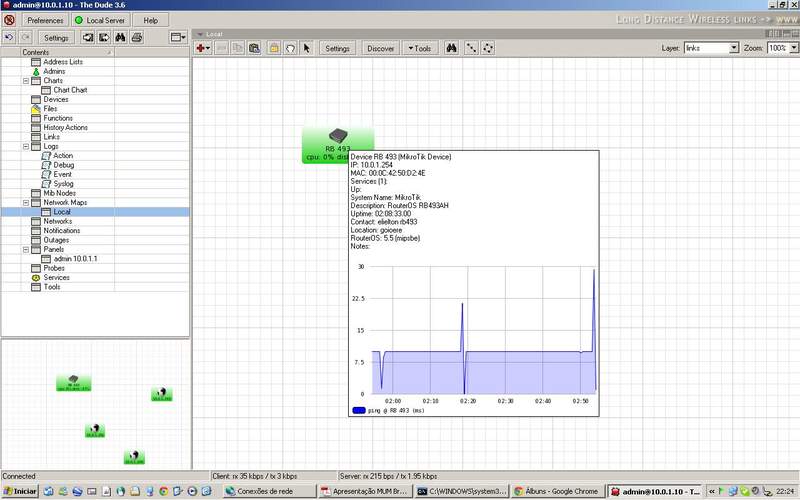Open find with map toolbar binoculars icon
The width and height of the screenshot is (800, 500).
click(x=452, y=48)
